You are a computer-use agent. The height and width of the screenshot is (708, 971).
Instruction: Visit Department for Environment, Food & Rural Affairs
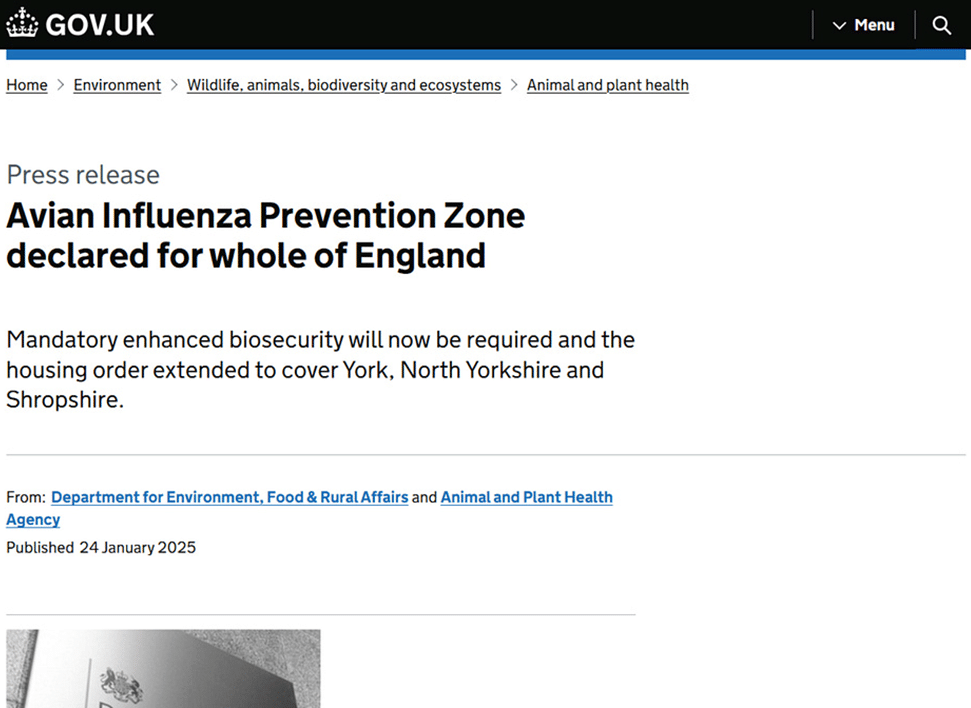pyautogui.click(x=230, y=497)
